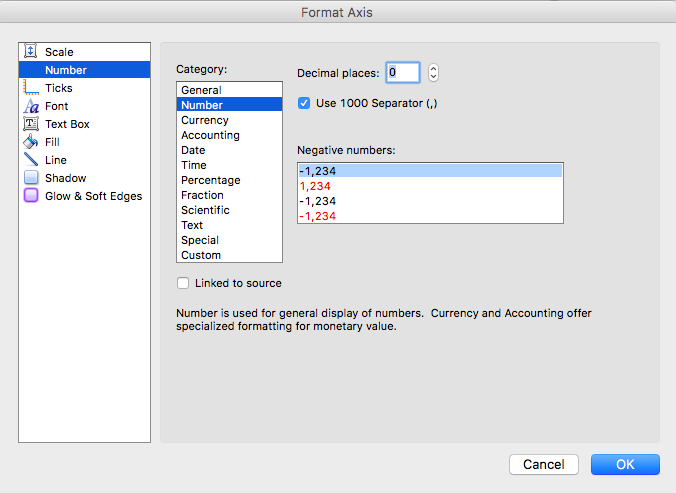Select red 1,234 negative number format
This screenshot has height=493, width=676.
(x=317, y=186)
